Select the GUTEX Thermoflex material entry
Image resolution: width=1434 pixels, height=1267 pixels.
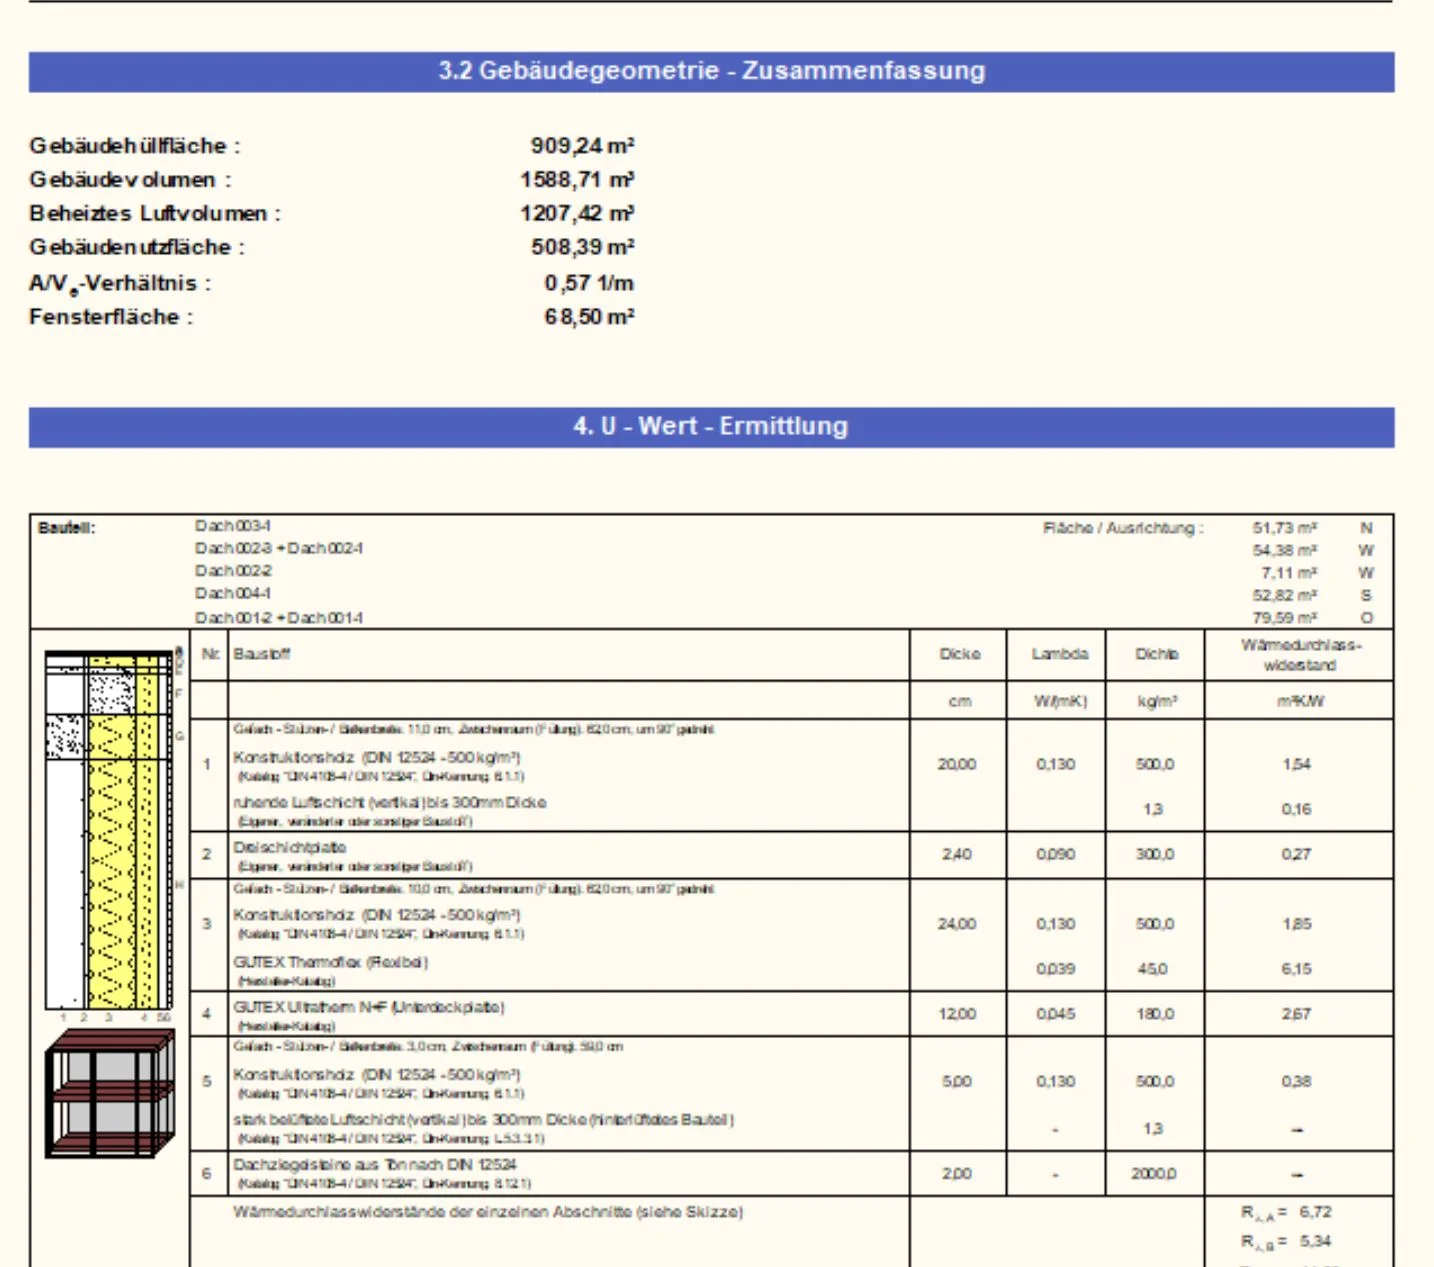coord(330,963)
